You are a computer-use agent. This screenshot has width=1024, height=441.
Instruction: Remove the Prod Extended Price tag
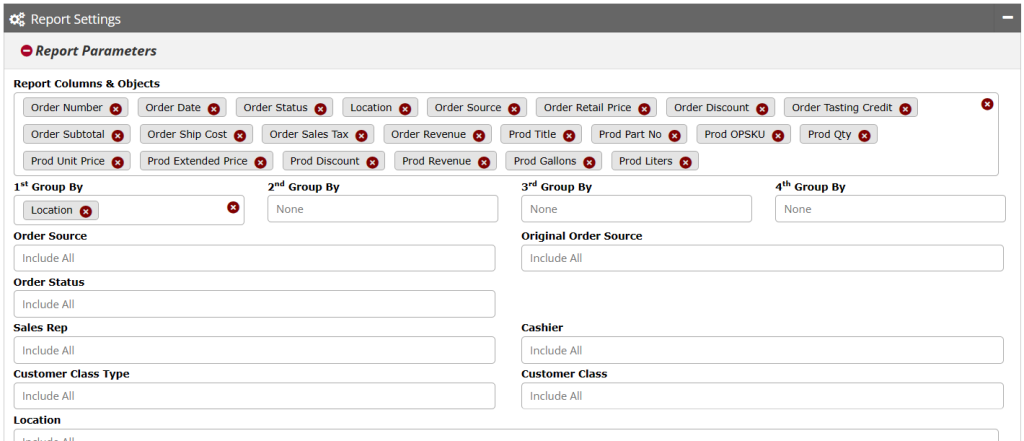tap(260, 162)
